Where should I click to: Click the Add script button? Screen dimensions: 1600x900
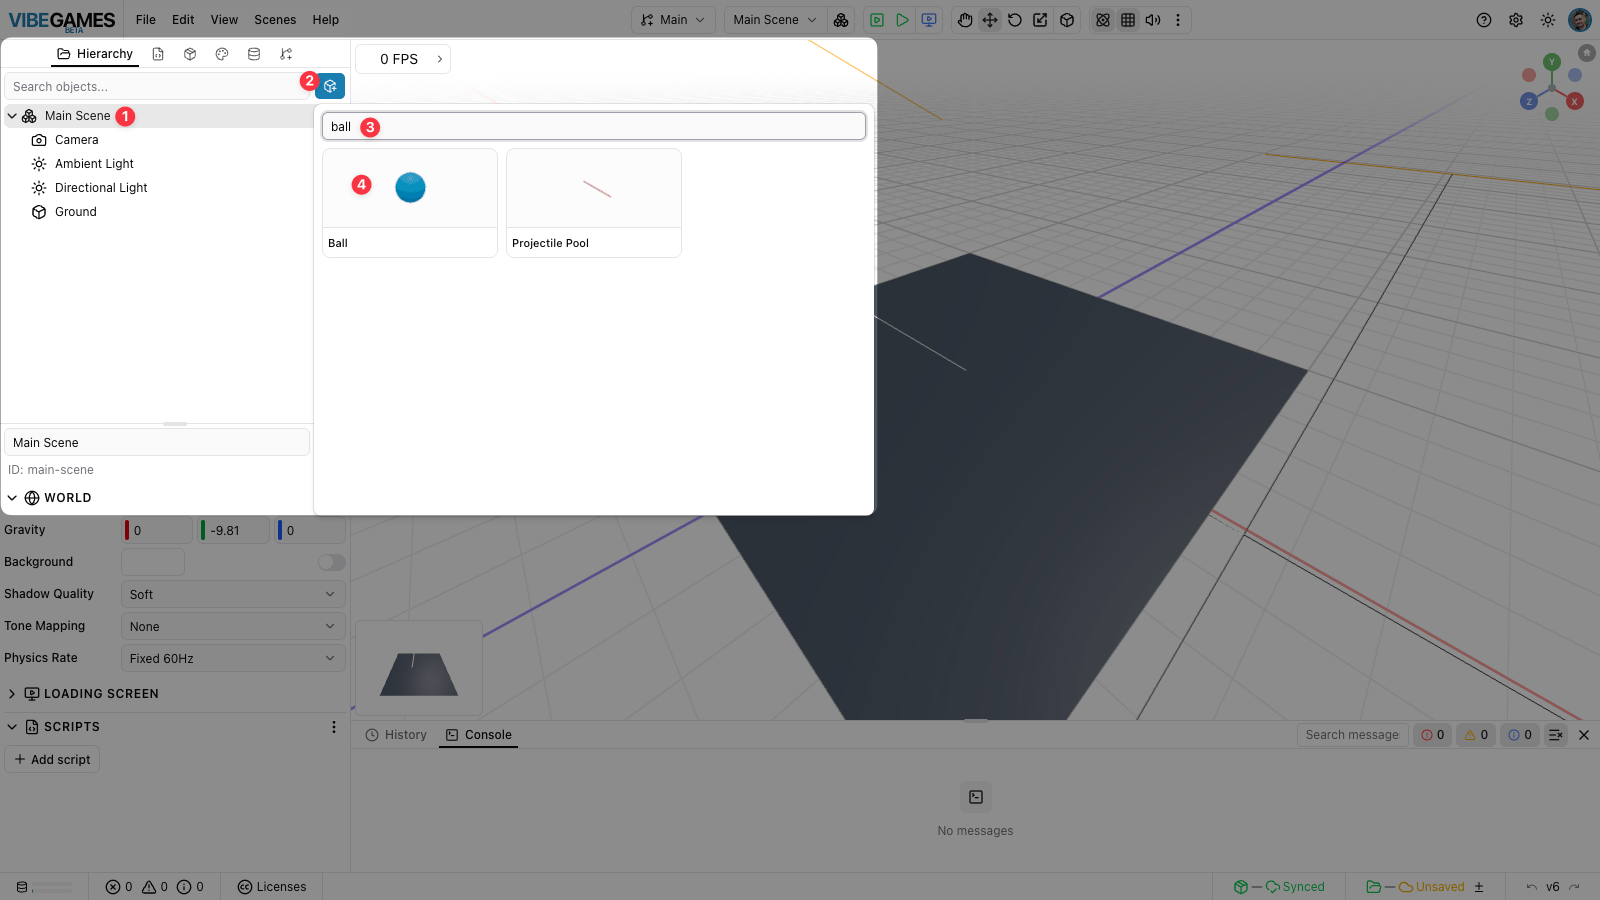pos(52,760)
